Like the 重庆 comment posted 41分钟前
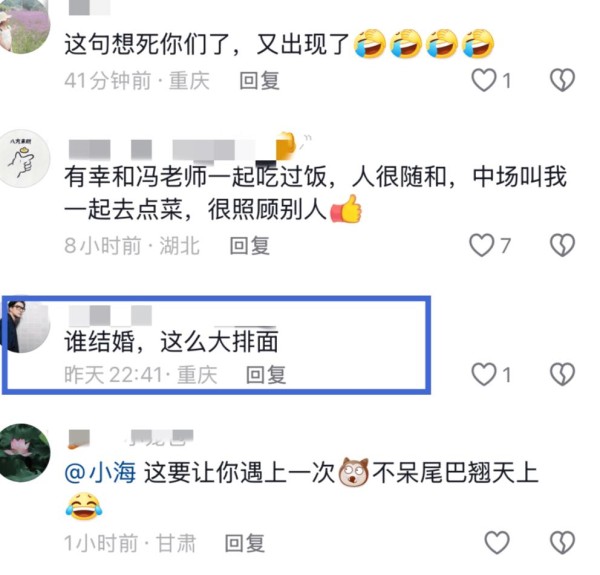The height and width of the screenshot is (575, 600). (x=484, y=80)
